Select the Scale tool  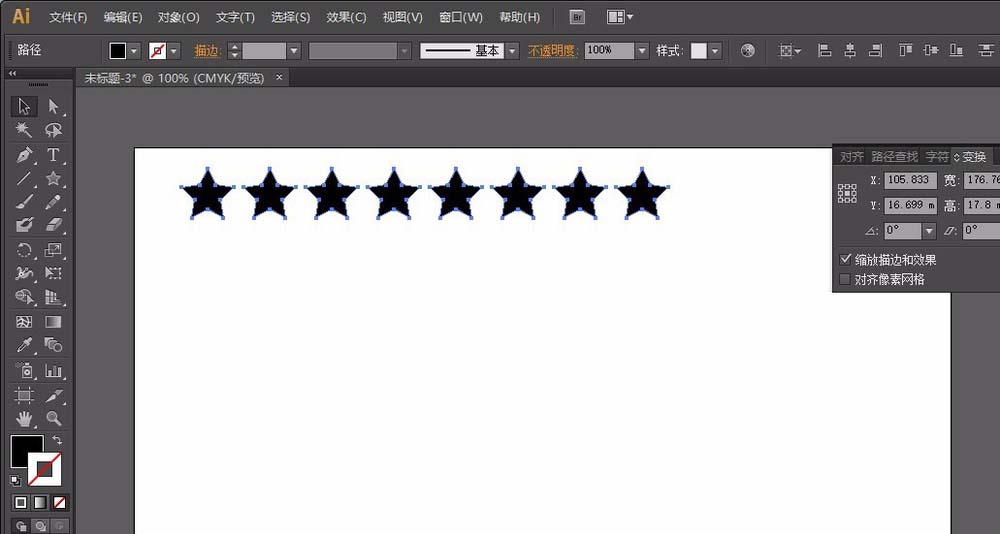(54, 250)
